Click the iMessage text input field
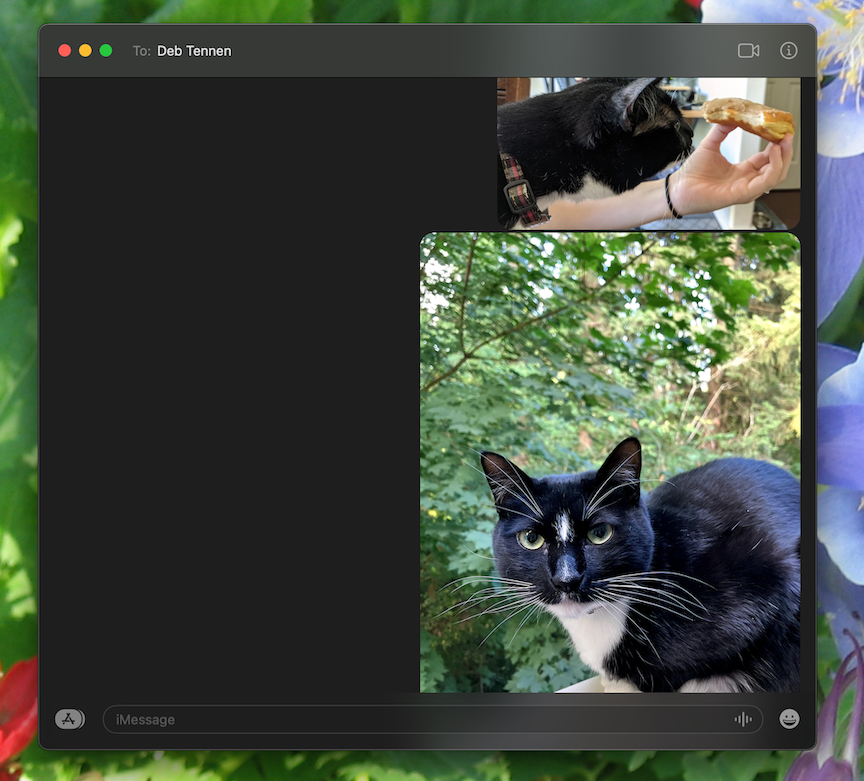This screenshot has height=781, width=864. pyautogui.click(x=433, y=719)
